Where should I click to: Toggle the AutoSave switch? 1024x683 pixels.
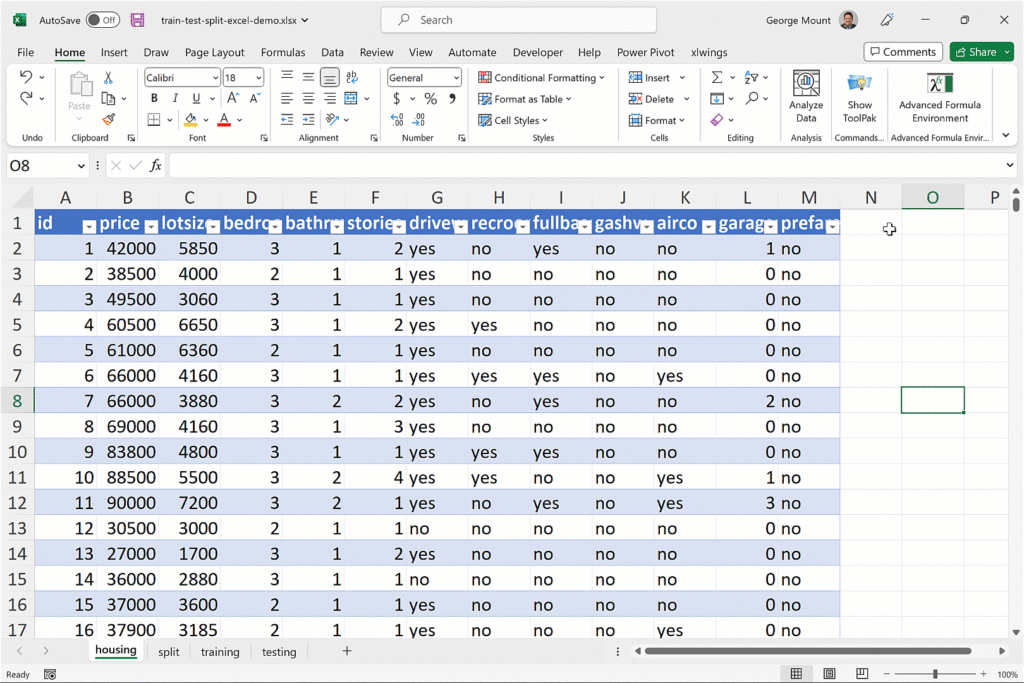(x=102, y=20)
